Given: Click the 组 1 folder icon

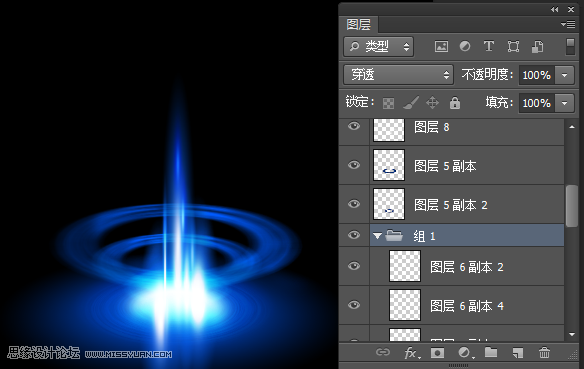Looking at the screenshot, I should click(394, 235).
